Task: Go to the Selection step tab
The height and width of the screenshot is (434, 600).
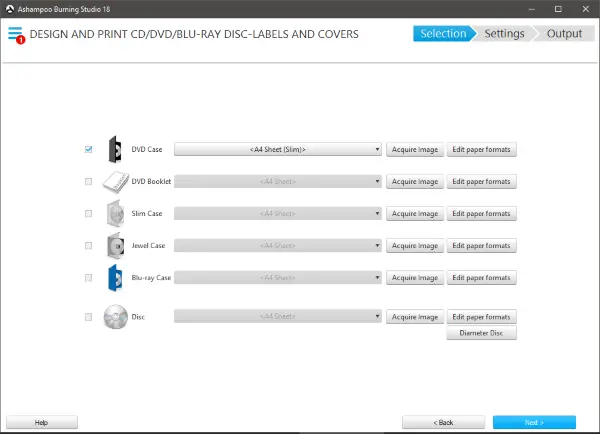Action: click(444, 34)
